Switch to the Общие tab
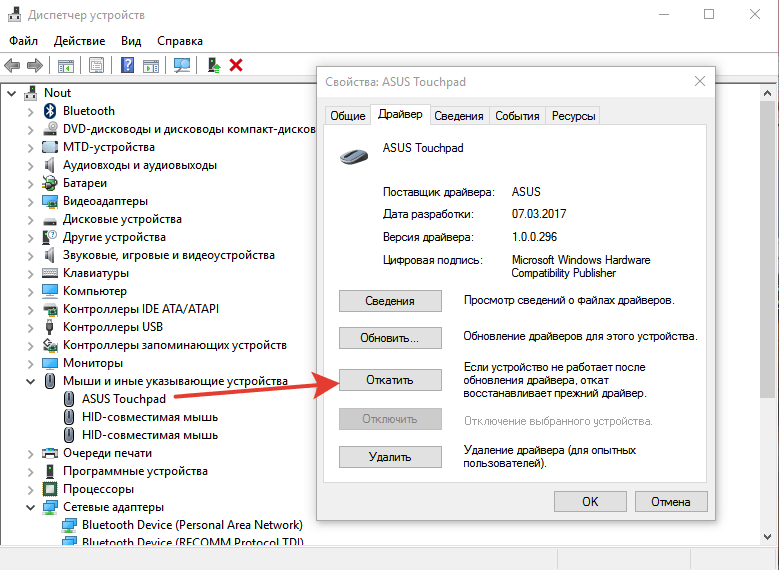 coord(348,116)
